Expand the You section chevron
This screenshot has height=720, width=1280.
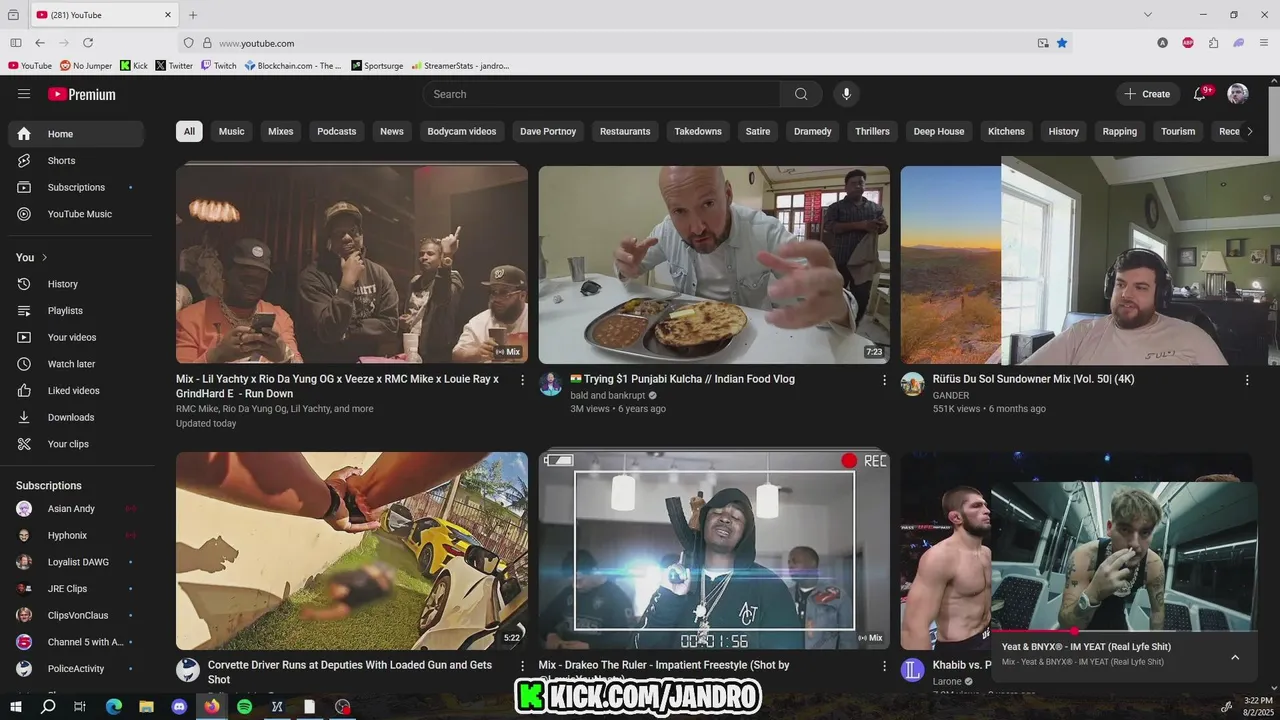pyautogui.click(x=44, y=258)
